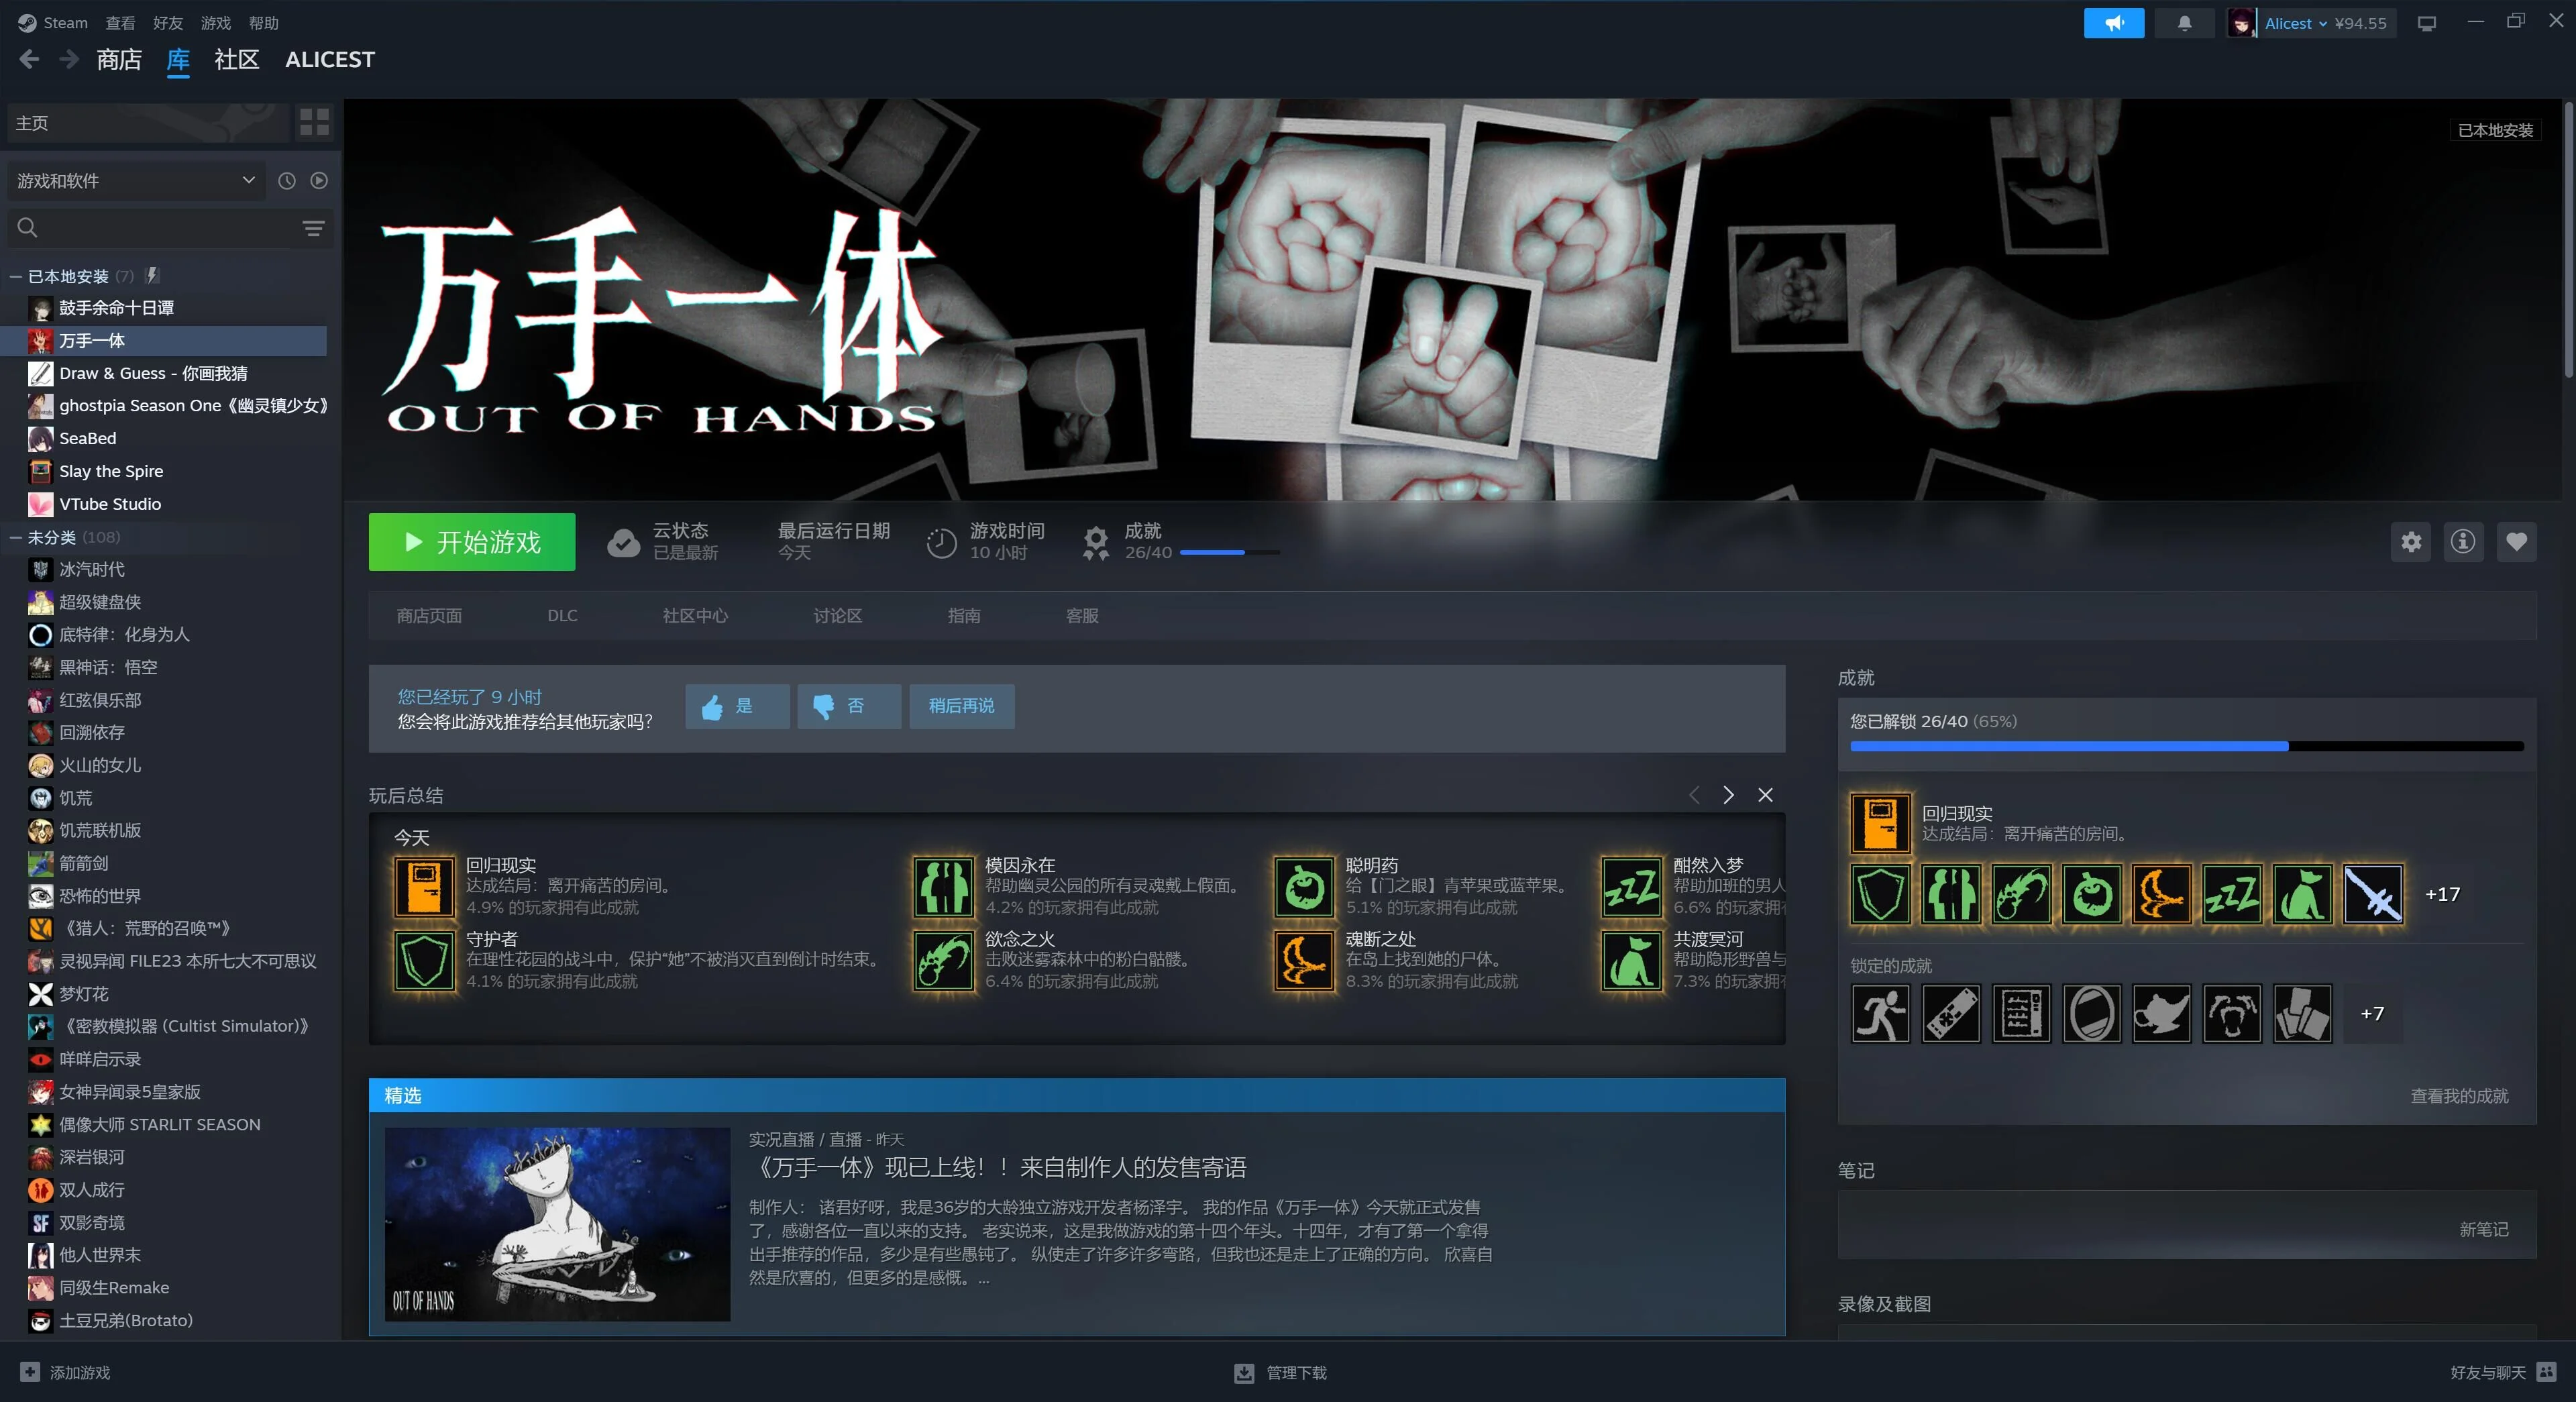
Task: Go back with the left arrow
Action: [29, 60]
